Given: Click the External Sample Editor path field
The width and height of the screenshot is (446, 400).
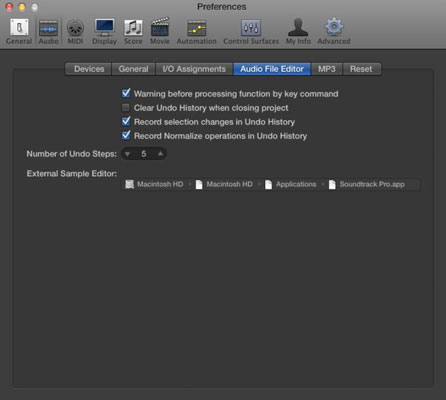Looking at the screenshot, I should 270,184.
